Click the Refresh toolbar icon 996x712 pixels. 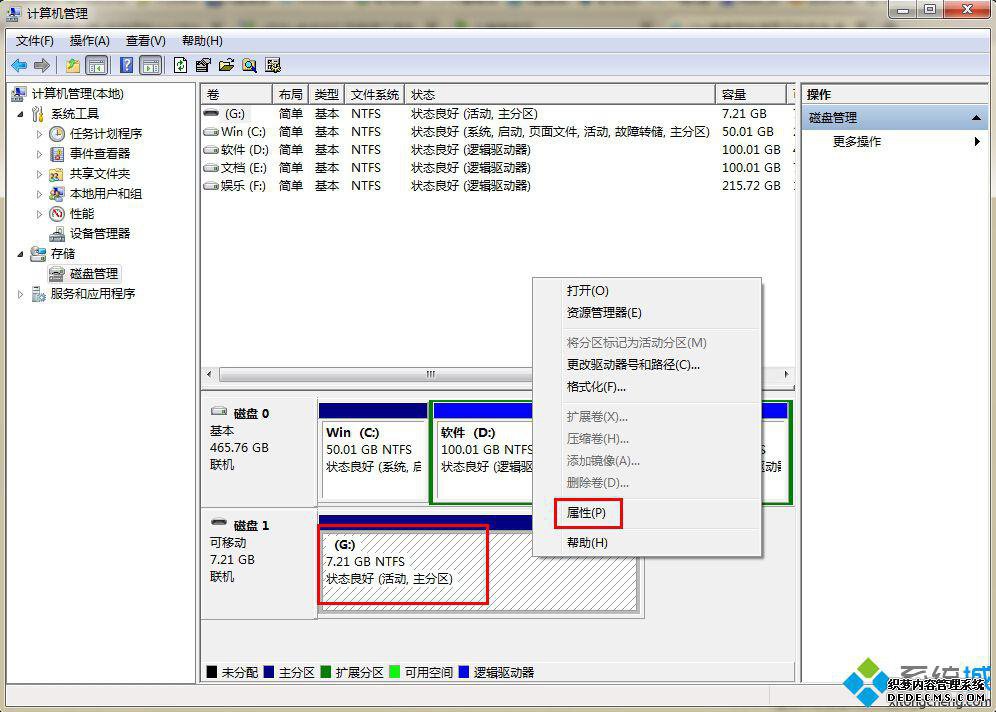180,65
